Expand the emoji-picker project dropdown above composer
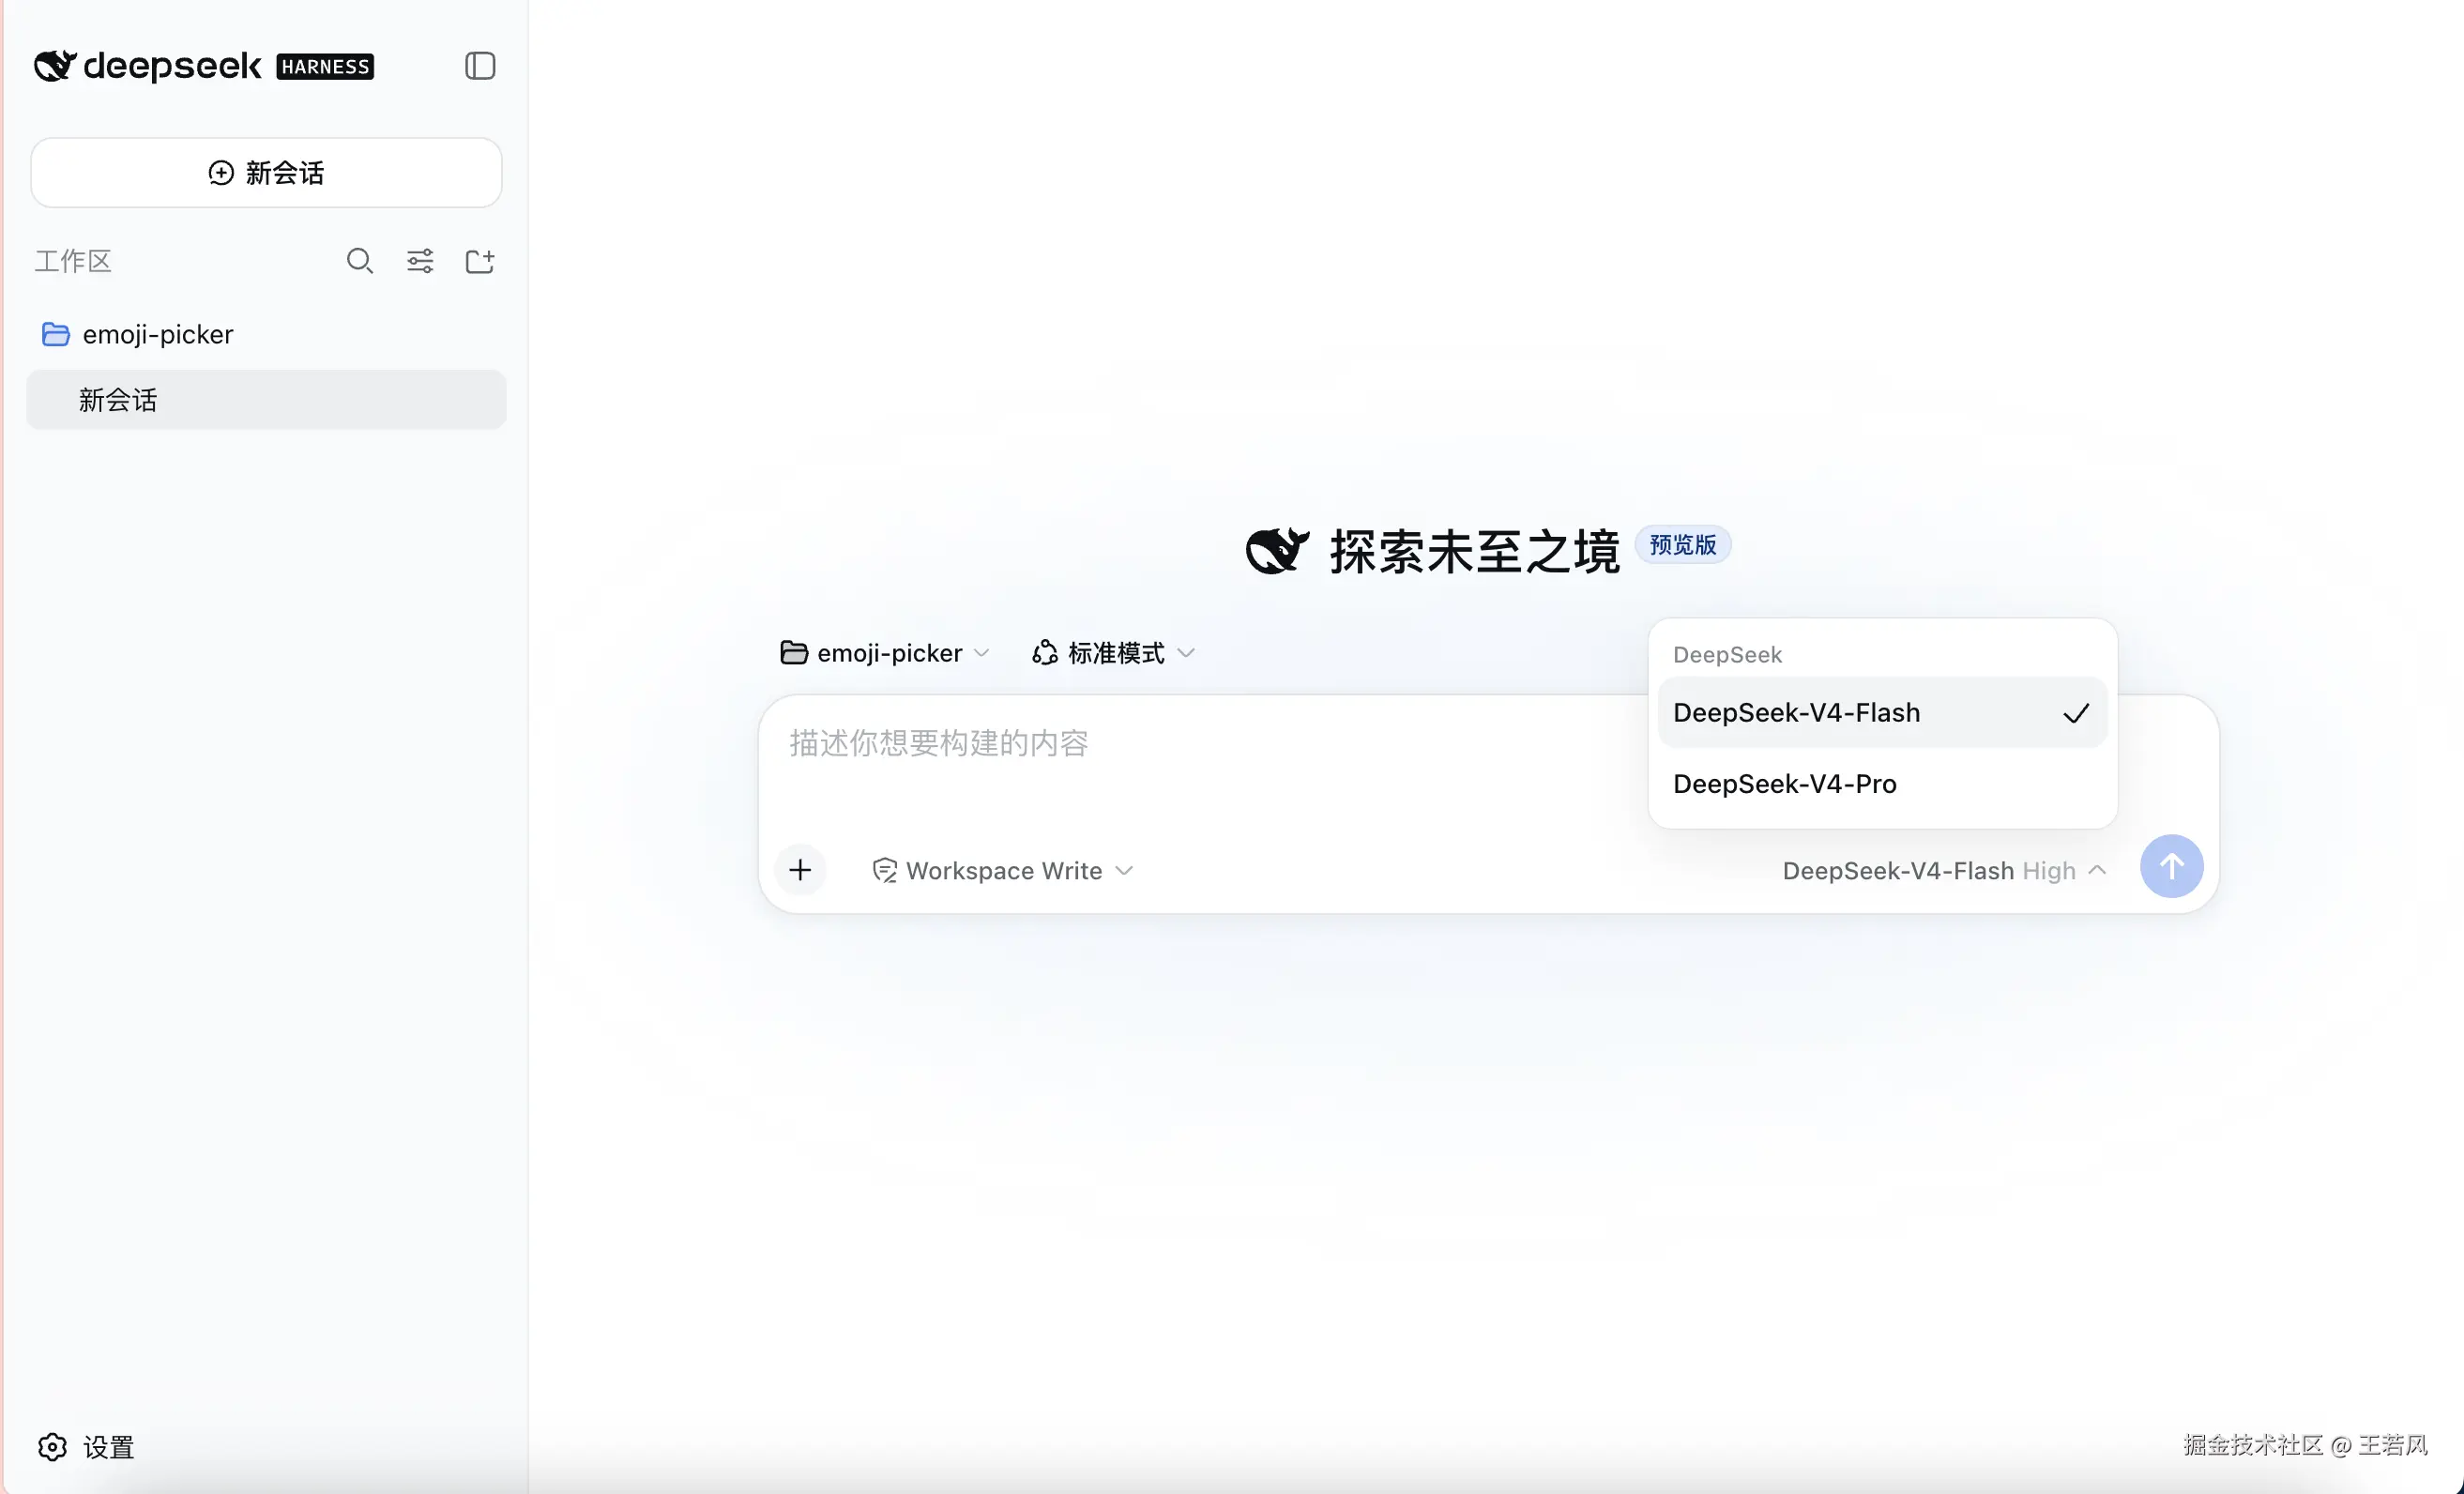2464x1494 pixels. 885,653
